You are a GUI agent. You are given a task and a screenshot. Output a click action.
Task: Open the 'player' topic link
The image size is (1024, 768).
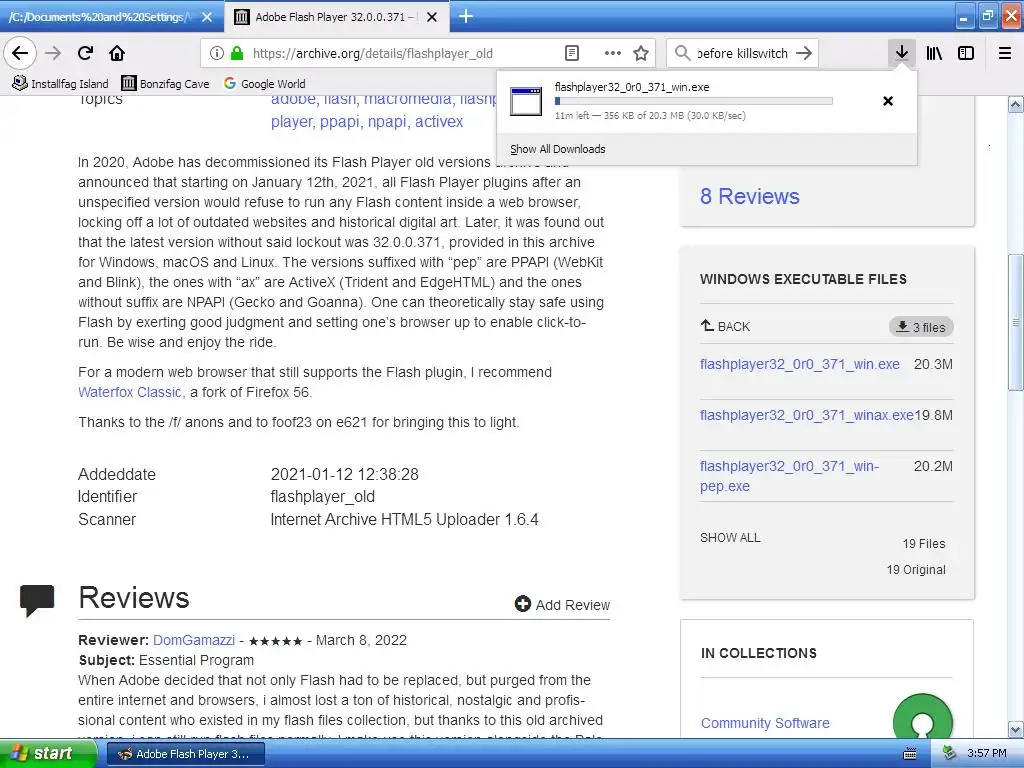(291, 121)
